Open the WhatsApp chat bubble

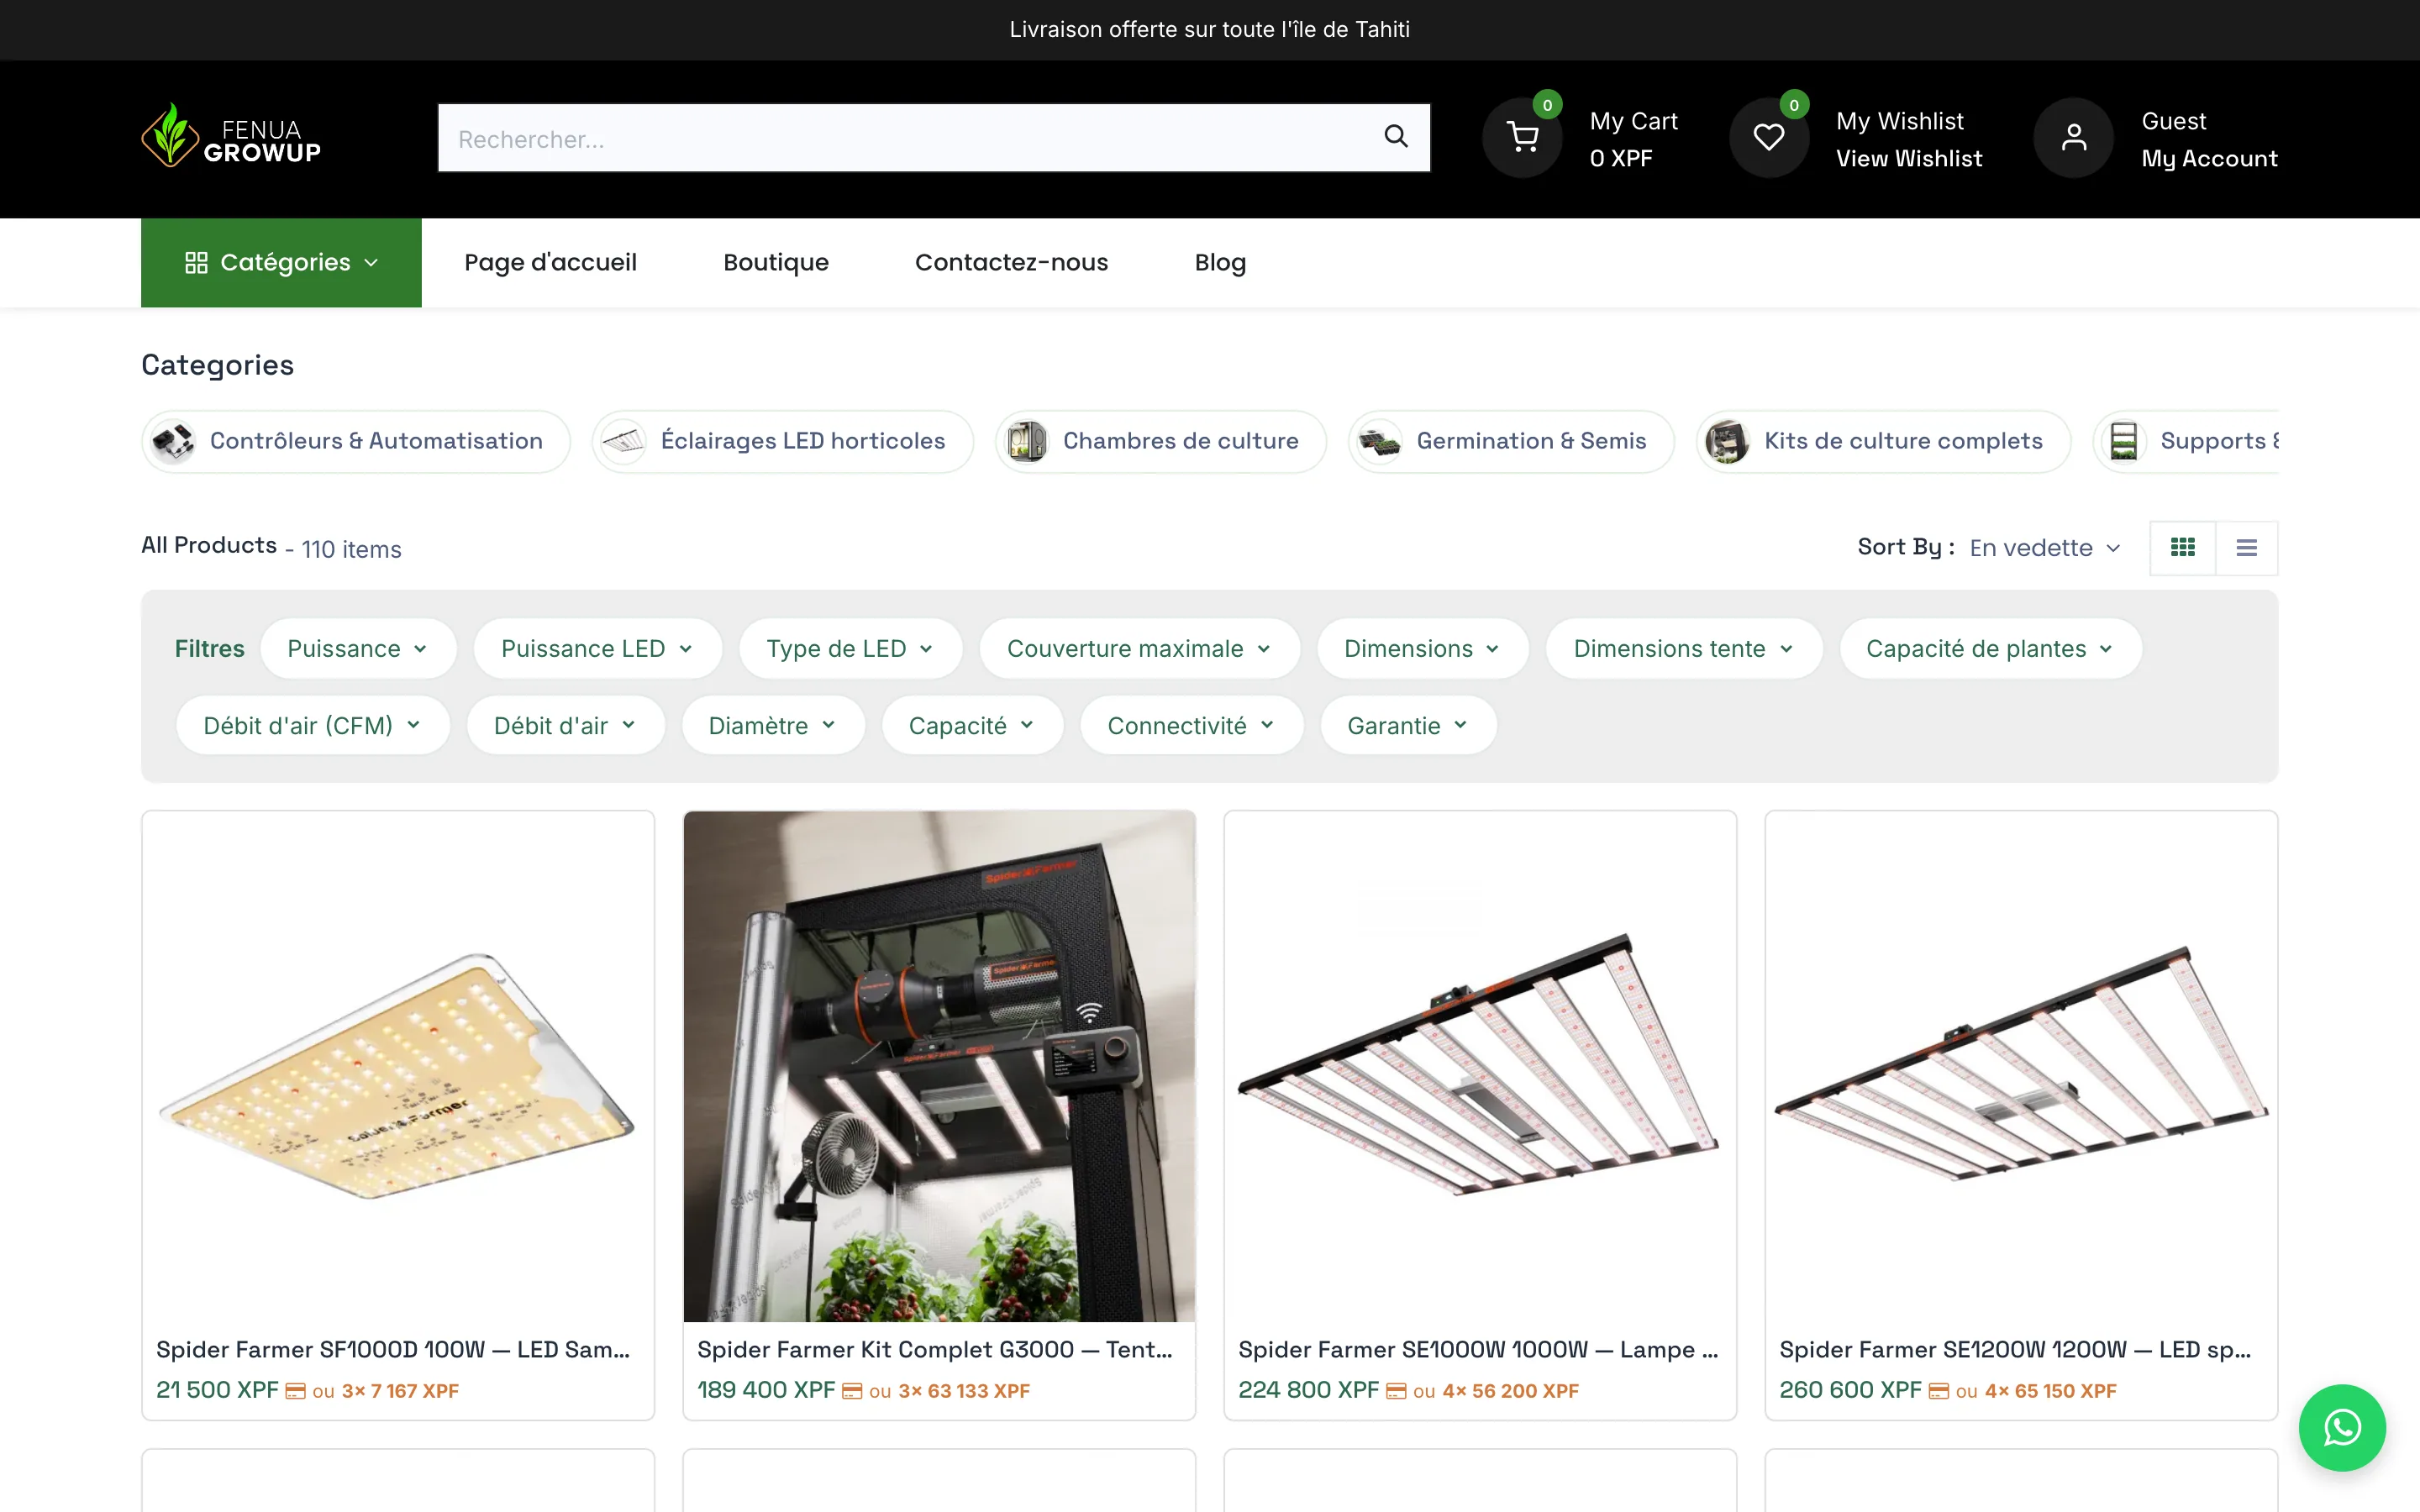pyautogui.click(x=2342, y=1427)
